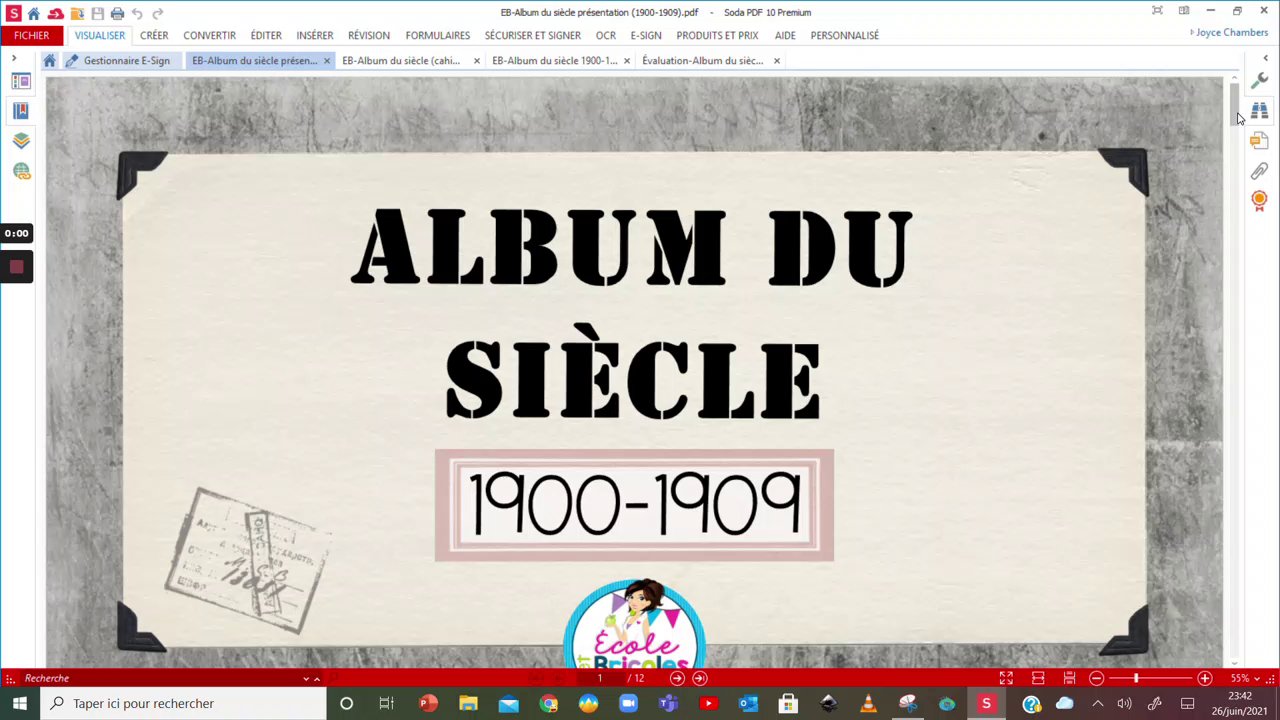Open Google Chrome from the taskbar
The width and height of the screenshot is (1280, 720).
click(548, 703)
